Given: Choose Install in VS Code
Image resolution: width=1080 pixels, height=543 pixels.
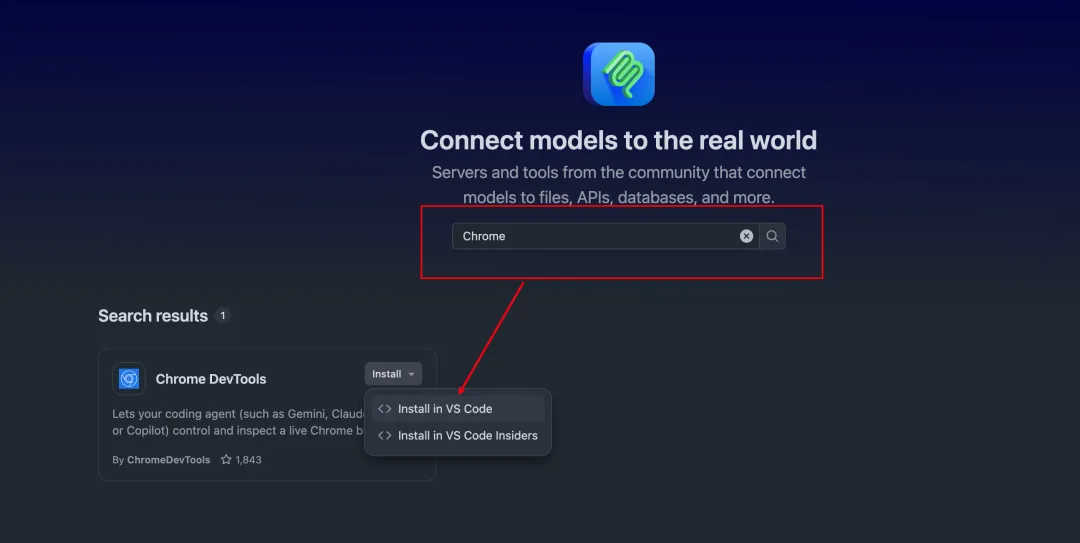Looking at the screenshot, I should 458,409.
